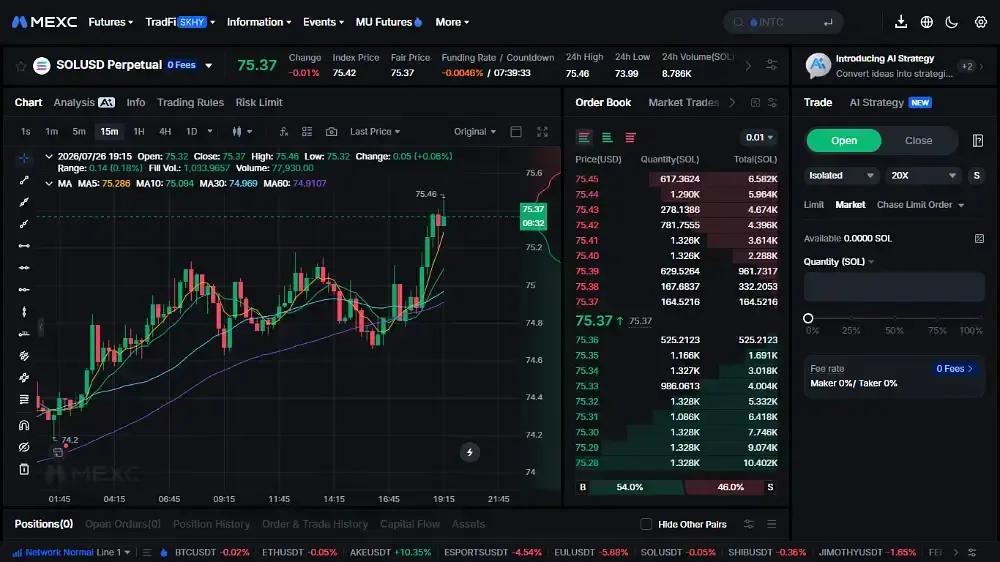Open the Original chart type dropdown
This screenshot has height=562, width=1000.
(474, 131)
